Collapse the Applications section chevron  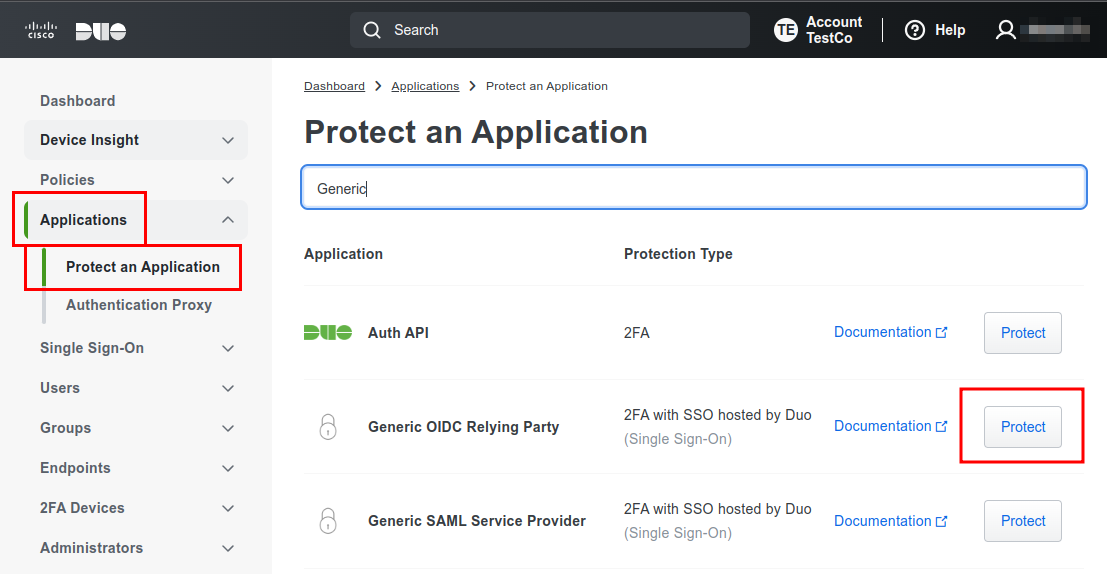(228, 220)
